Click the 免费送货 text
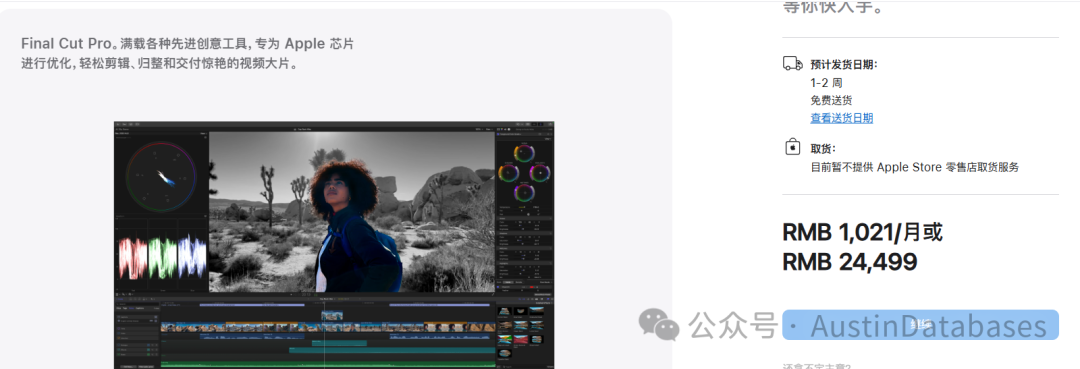Screen dimensions: 1080x369 tap(831, 101)
